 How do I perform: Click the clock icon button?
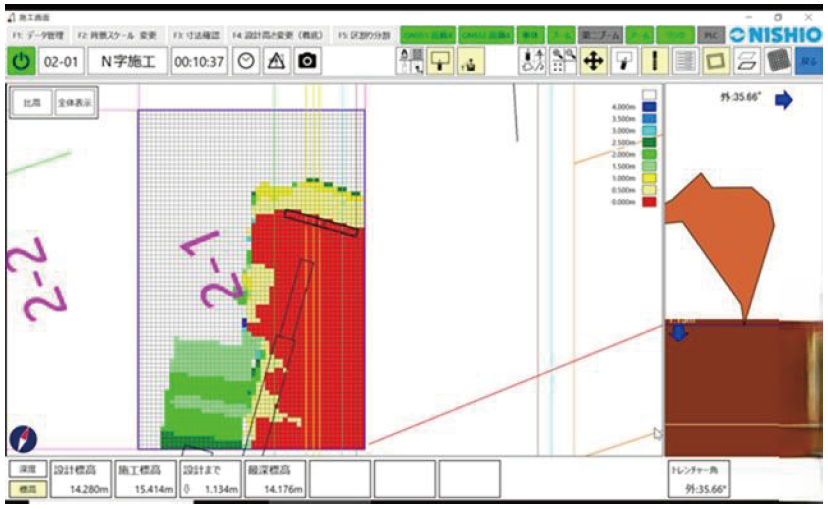pyautogui.click(x=246, y=61)
